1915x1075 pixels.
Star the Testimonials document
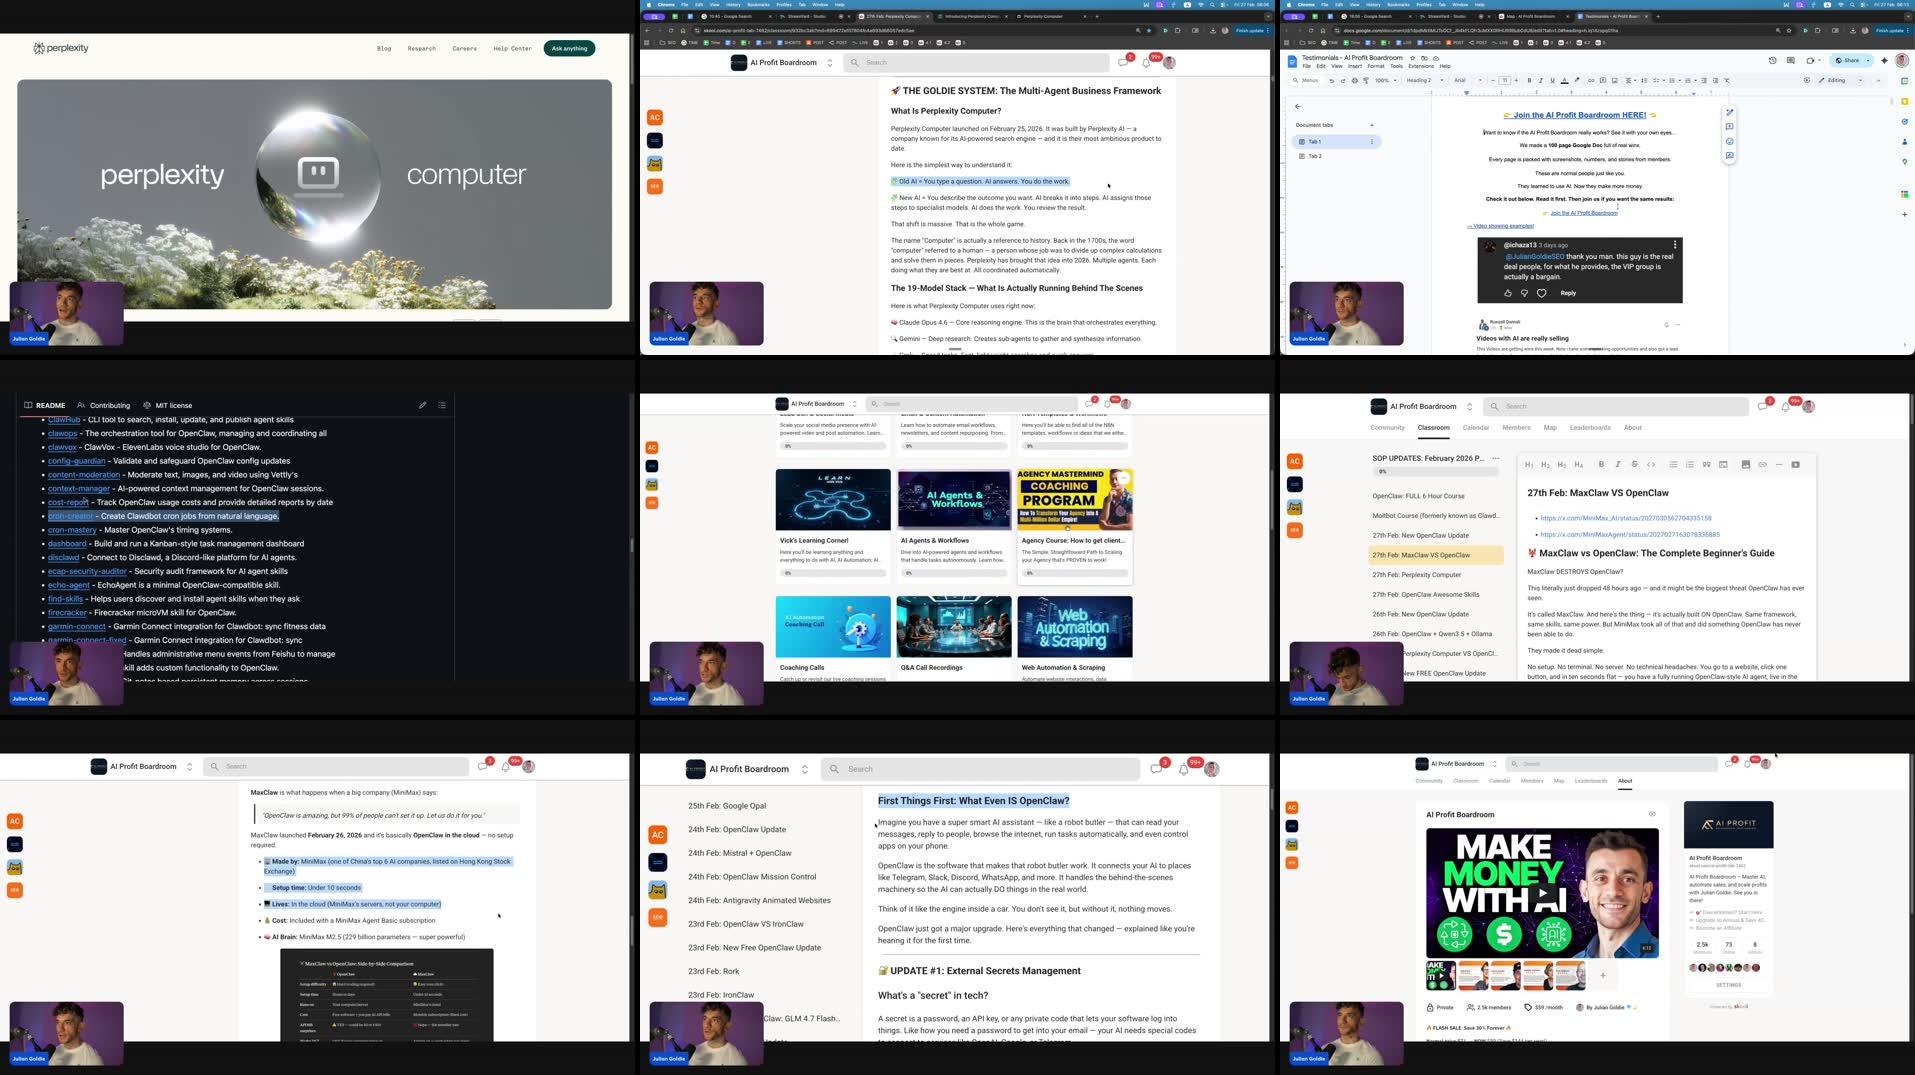1413,58
